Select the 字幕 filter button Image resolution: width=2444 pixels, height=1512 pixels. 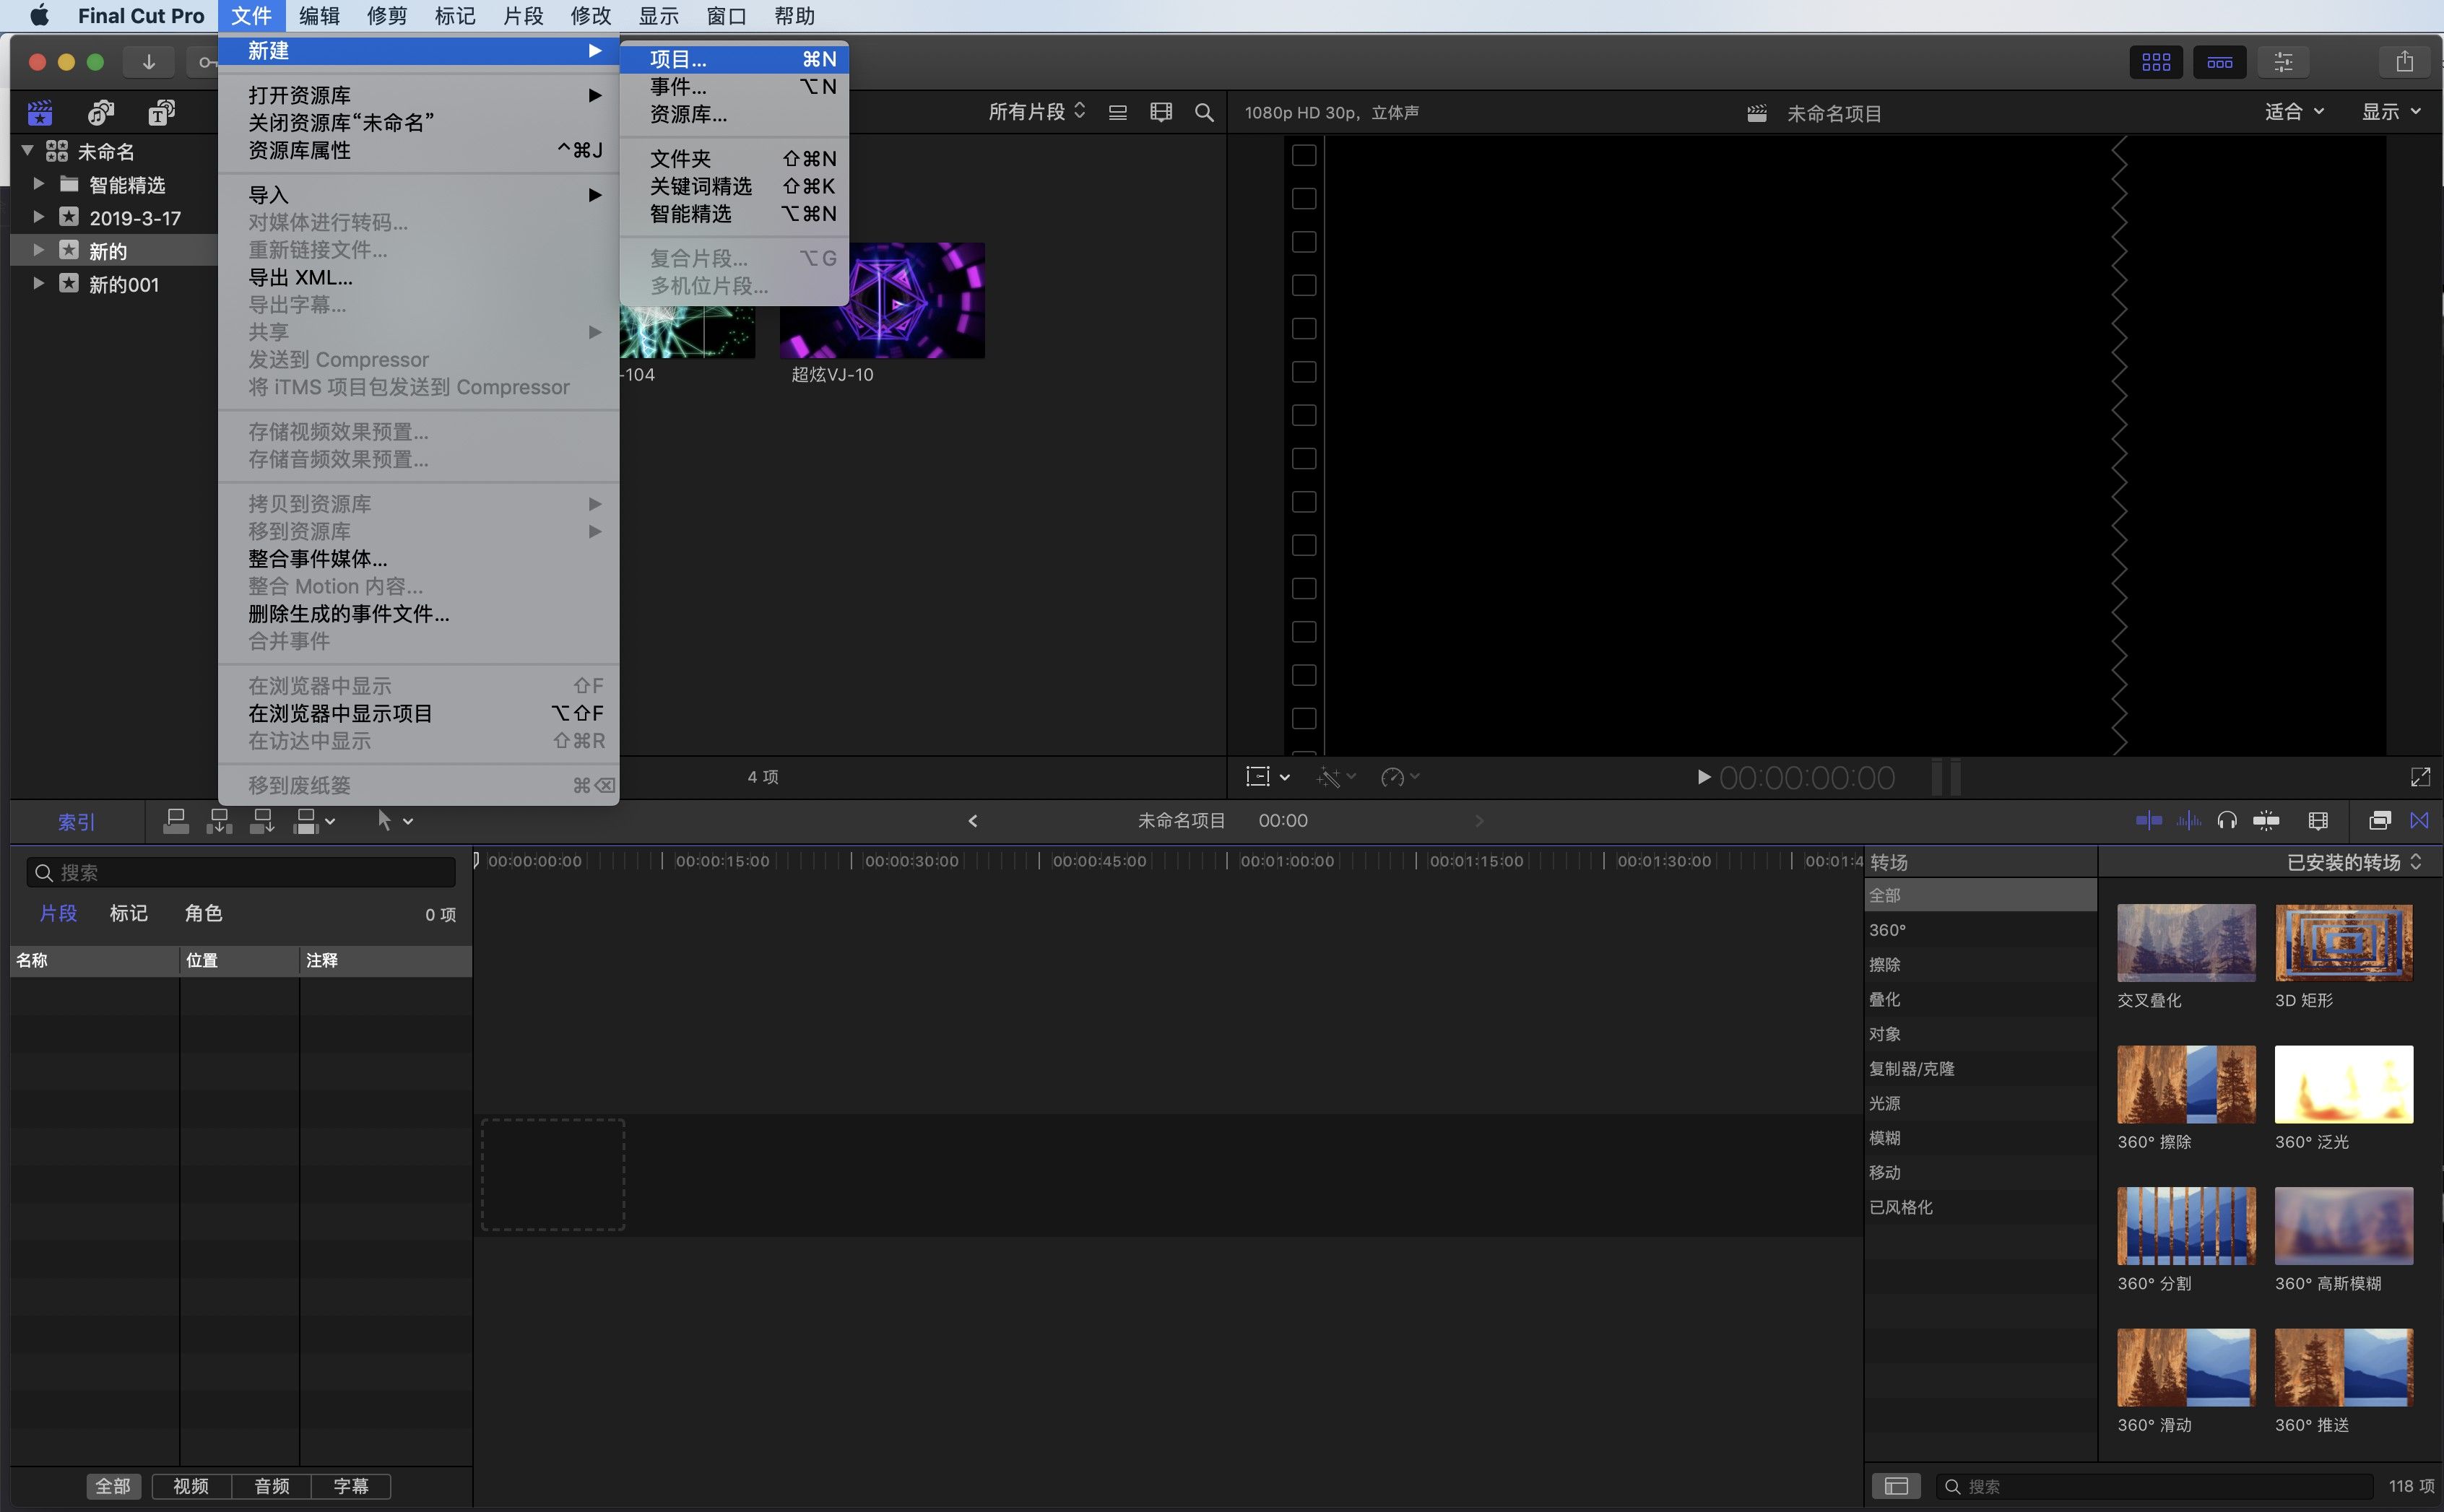[x=350, y=1485]
